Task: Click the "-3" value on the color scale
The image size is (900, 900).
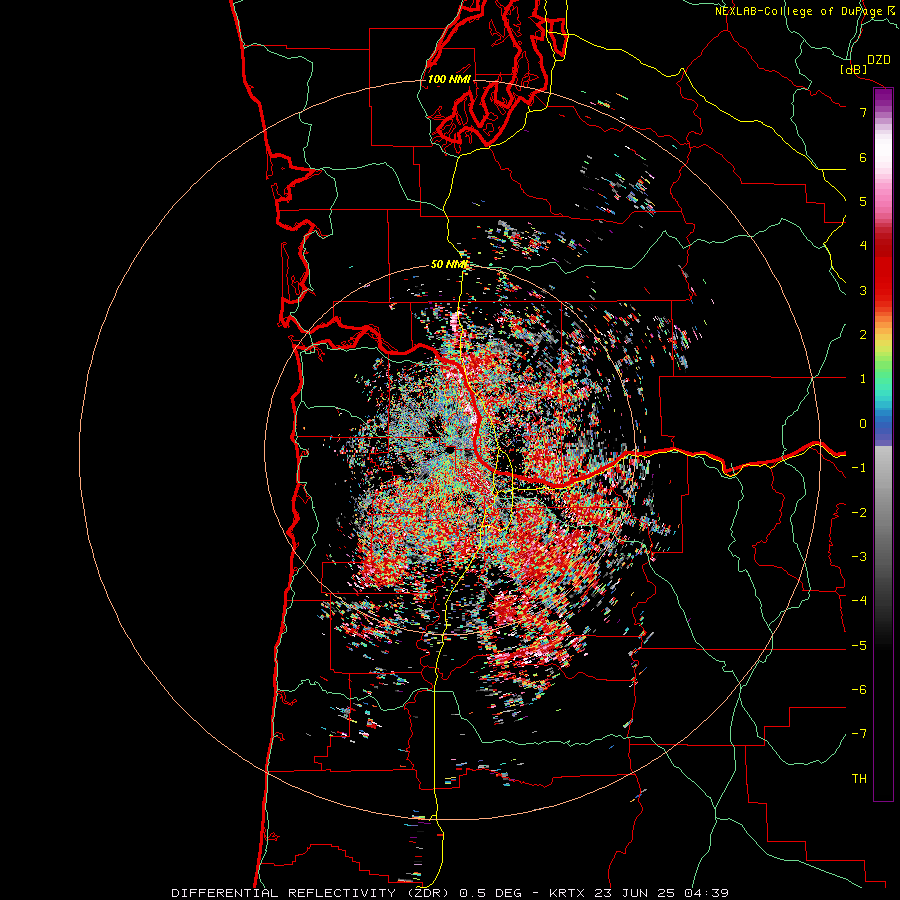Action: pos(859,557)
